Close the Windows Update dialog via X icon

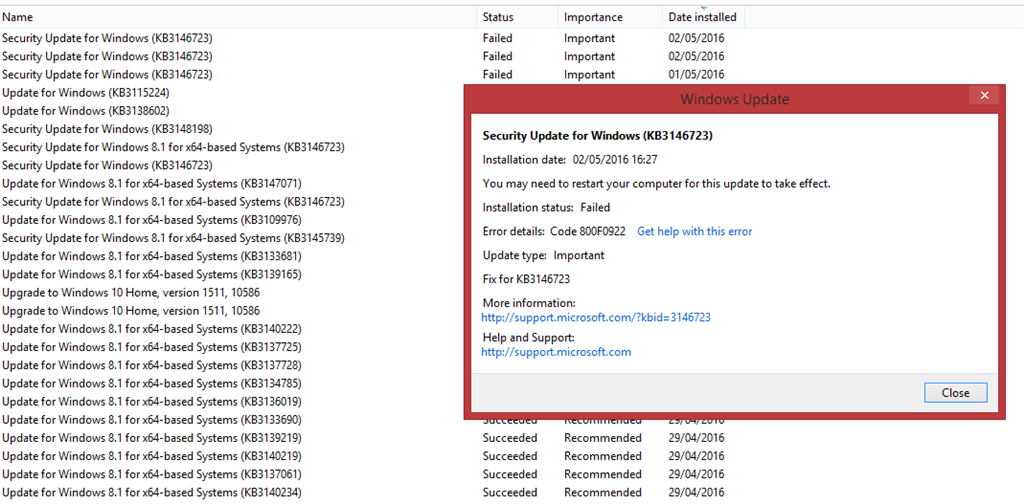984,95
